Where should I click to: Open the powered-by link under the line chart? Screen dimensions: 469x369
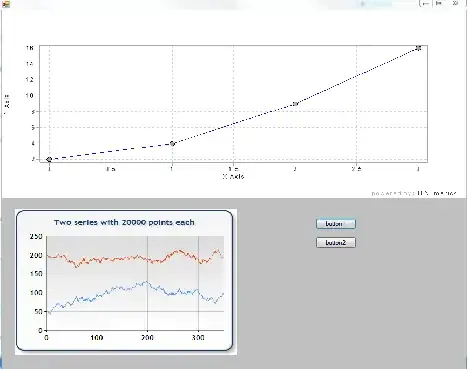(x=414, y=193)
